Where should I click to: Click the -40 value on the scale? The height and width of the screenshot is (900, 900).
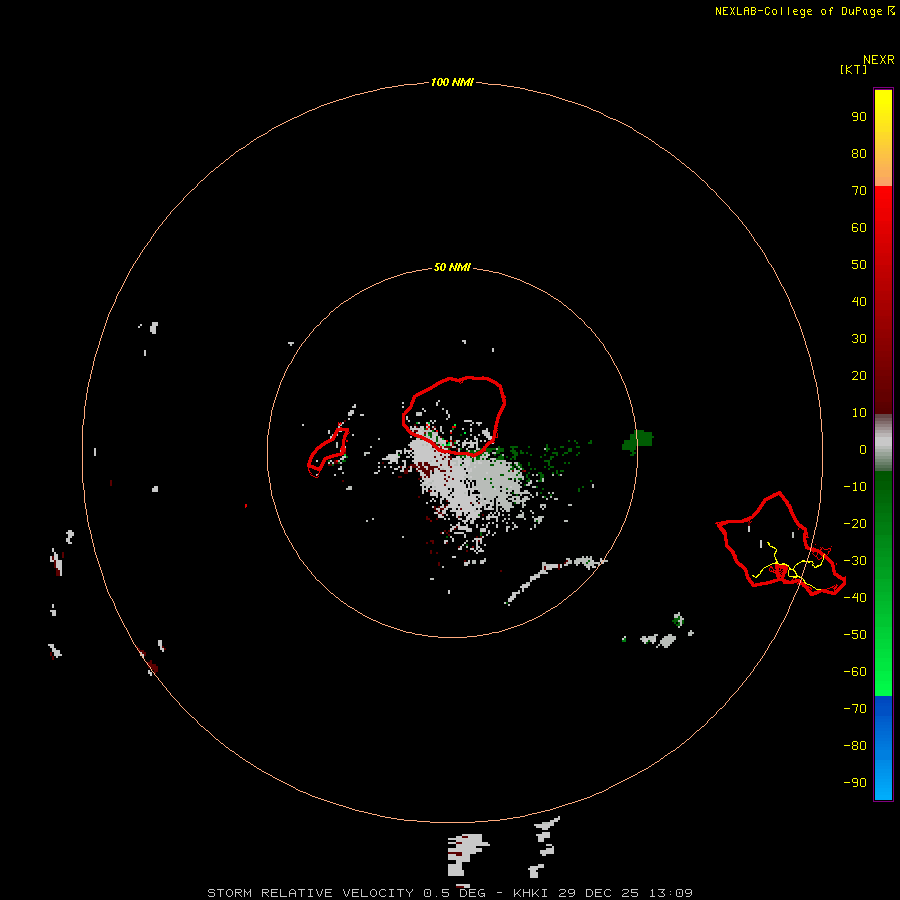pyautogui.click(x=855, y=598)
